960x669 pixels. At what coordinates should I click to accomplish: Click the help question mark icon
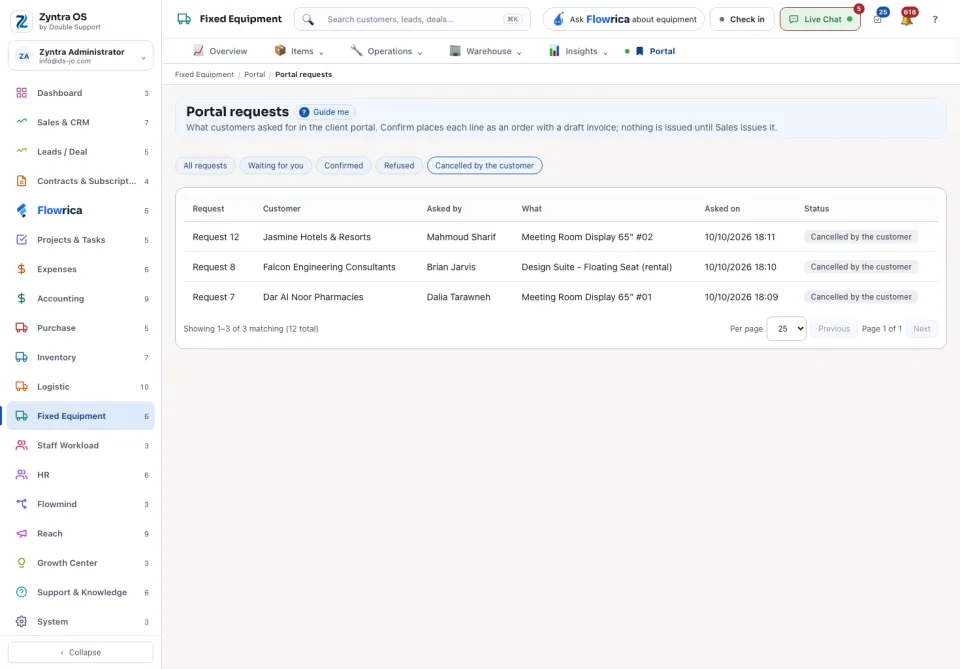click(935, 20)
